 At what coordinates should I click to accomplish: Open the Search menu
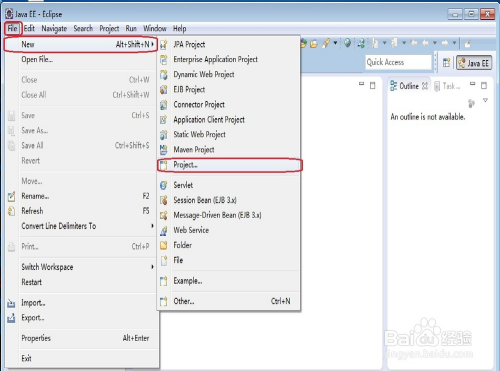(x=83, y=29)
